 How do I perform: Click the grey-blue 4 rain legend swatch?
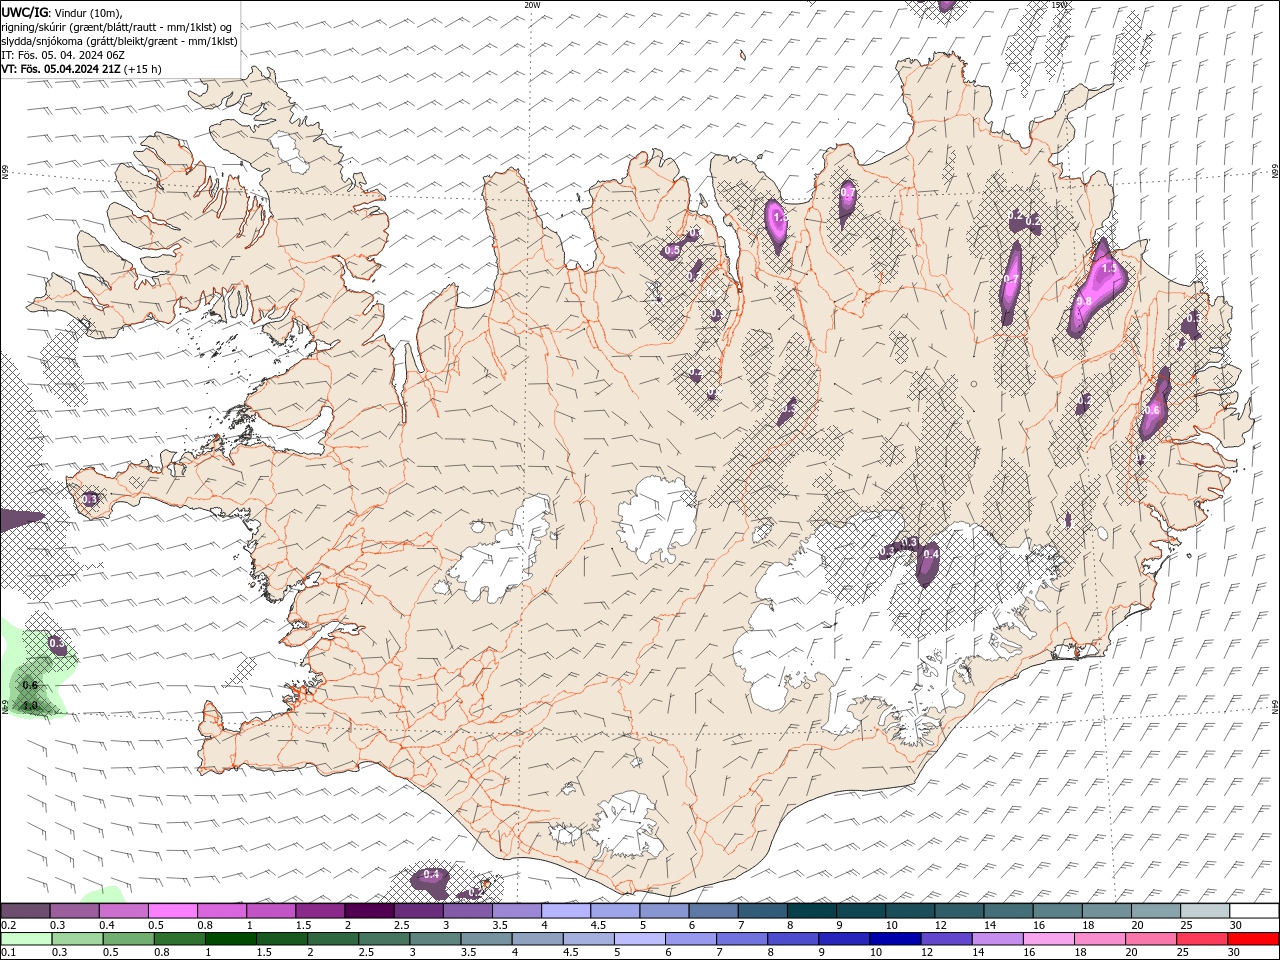coord(537,939)
